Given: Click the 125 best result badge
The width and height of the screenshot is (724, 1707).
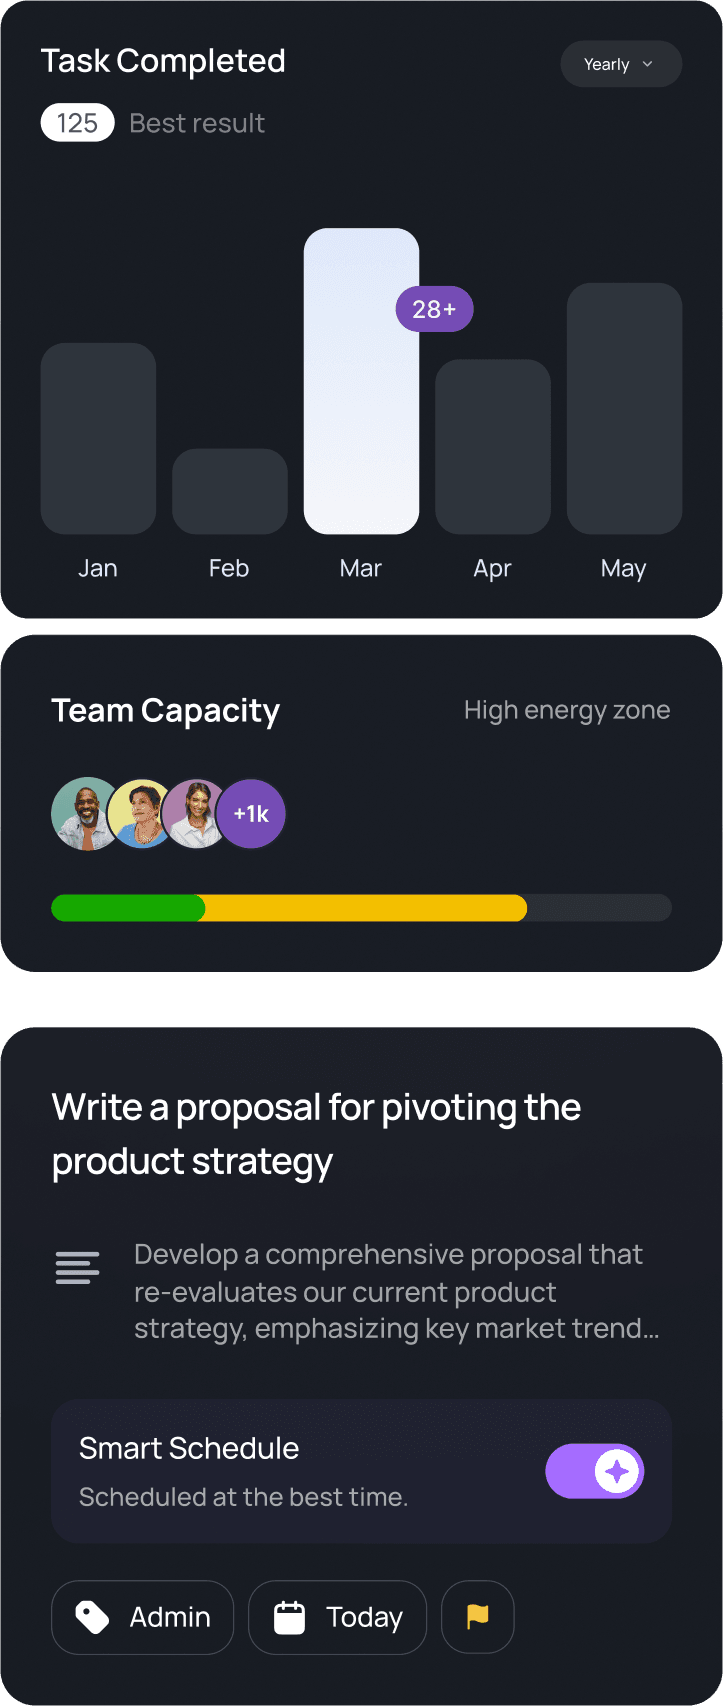Looking at the screenshot, I should click(77, 122).
